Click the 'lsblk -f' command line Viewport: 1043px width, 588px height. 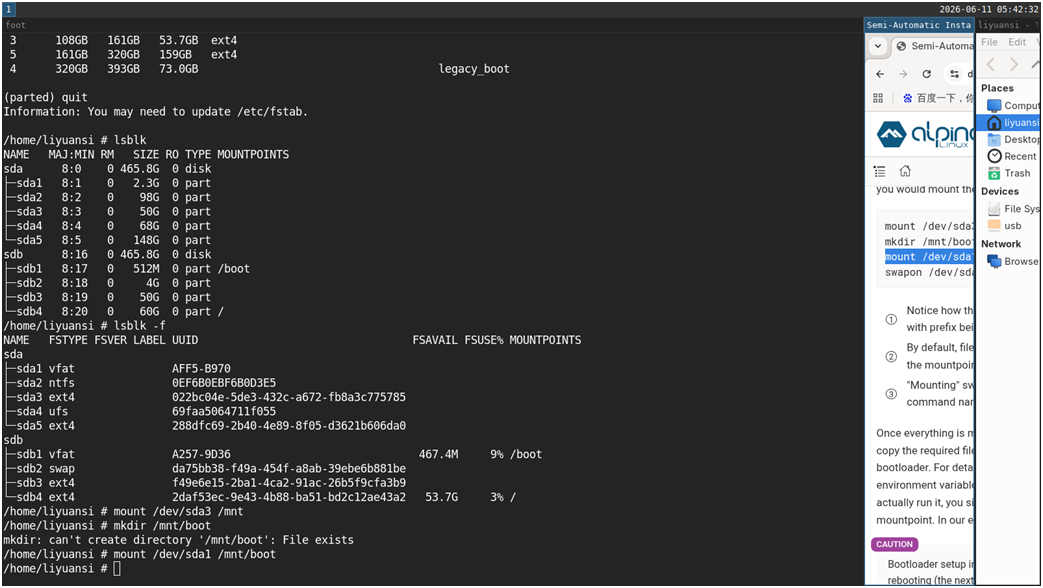click(84, 326)
